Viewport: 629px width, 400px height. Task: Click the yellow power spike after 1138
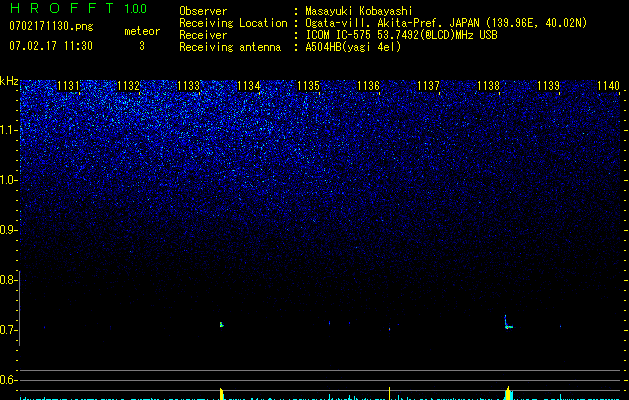coord(508,393)
